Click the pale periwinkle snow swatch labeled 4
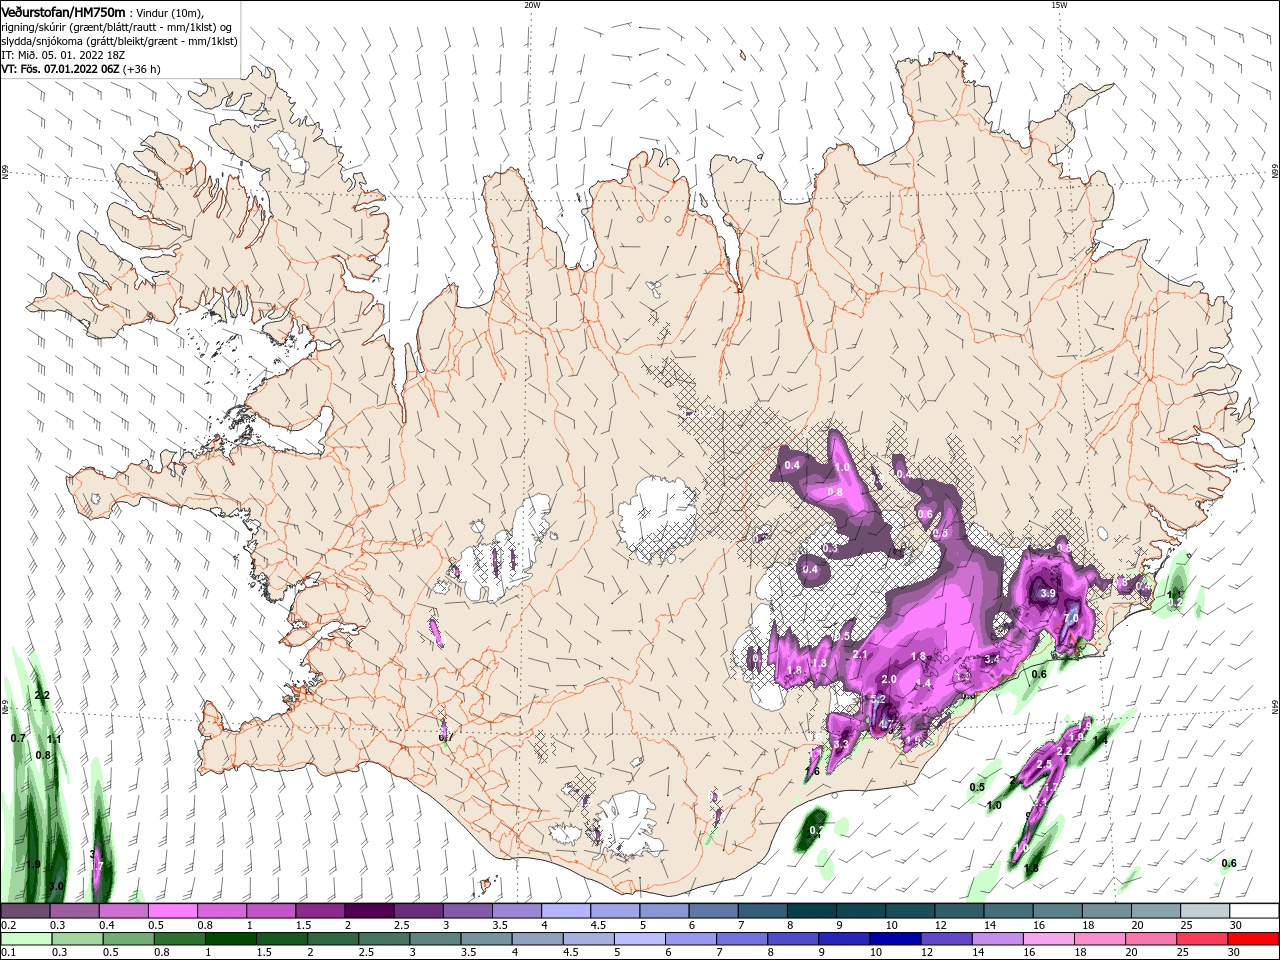Image resolution: width=1280 pixels, height=960 pixels. pos(566,911)
